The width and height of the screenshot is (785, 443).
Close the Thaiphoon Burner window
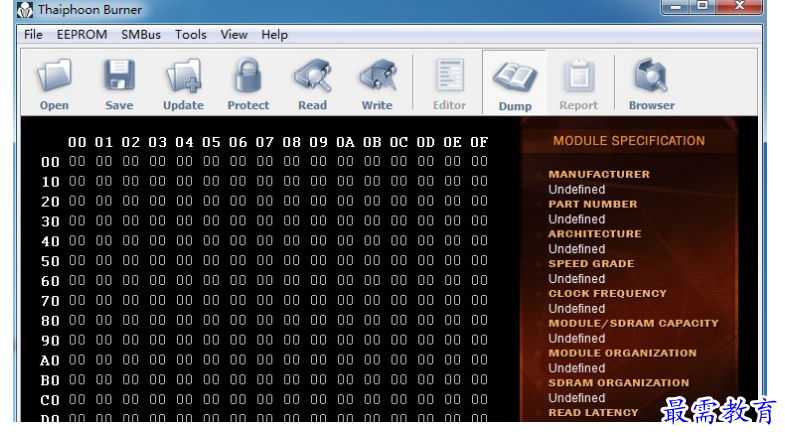(x=739, y=7)
